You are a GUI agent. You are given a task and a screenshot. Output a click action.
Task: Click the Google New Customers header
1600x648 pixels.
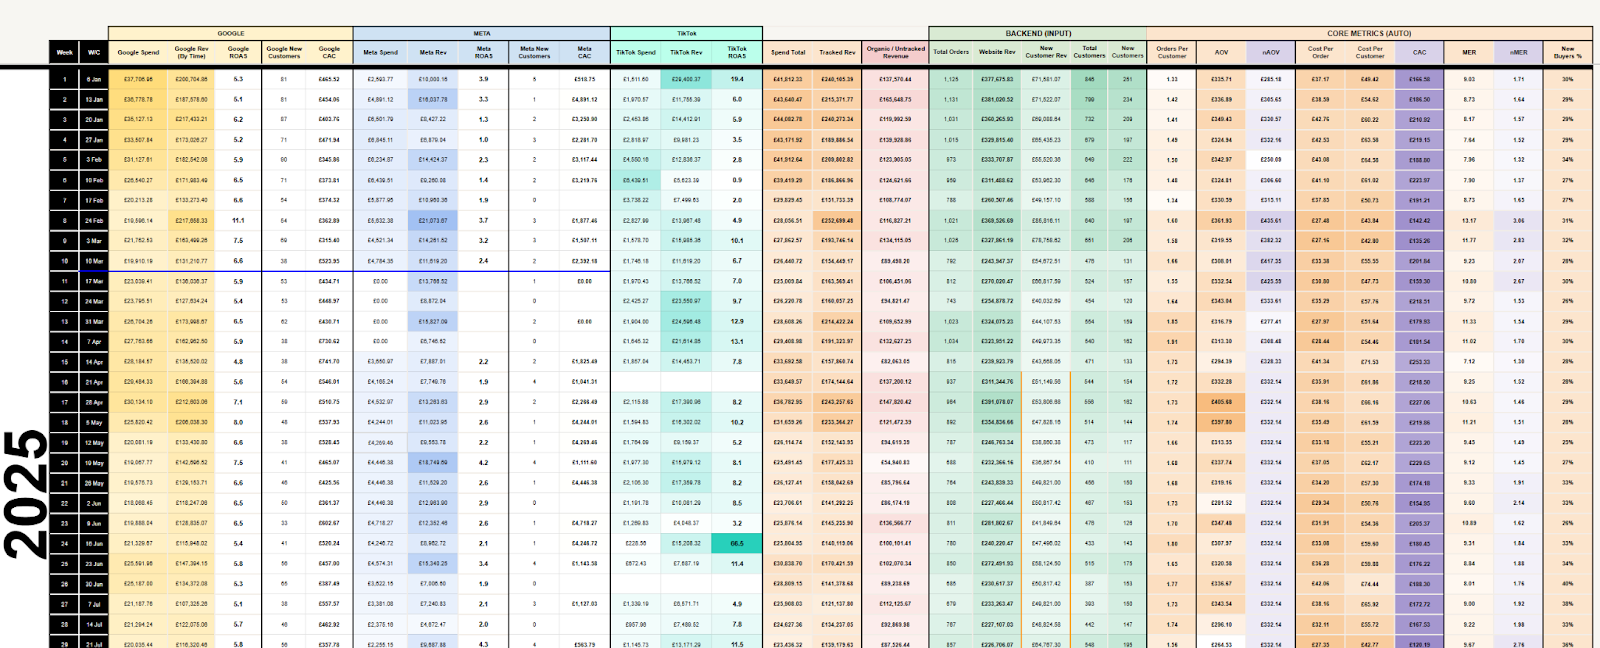[284, 52]
